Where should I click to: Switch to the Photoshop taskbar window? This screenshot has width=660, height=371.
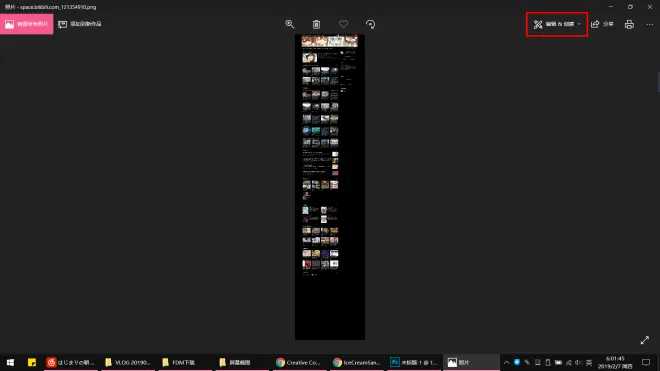pyautogui.click(x=414, y=363)
